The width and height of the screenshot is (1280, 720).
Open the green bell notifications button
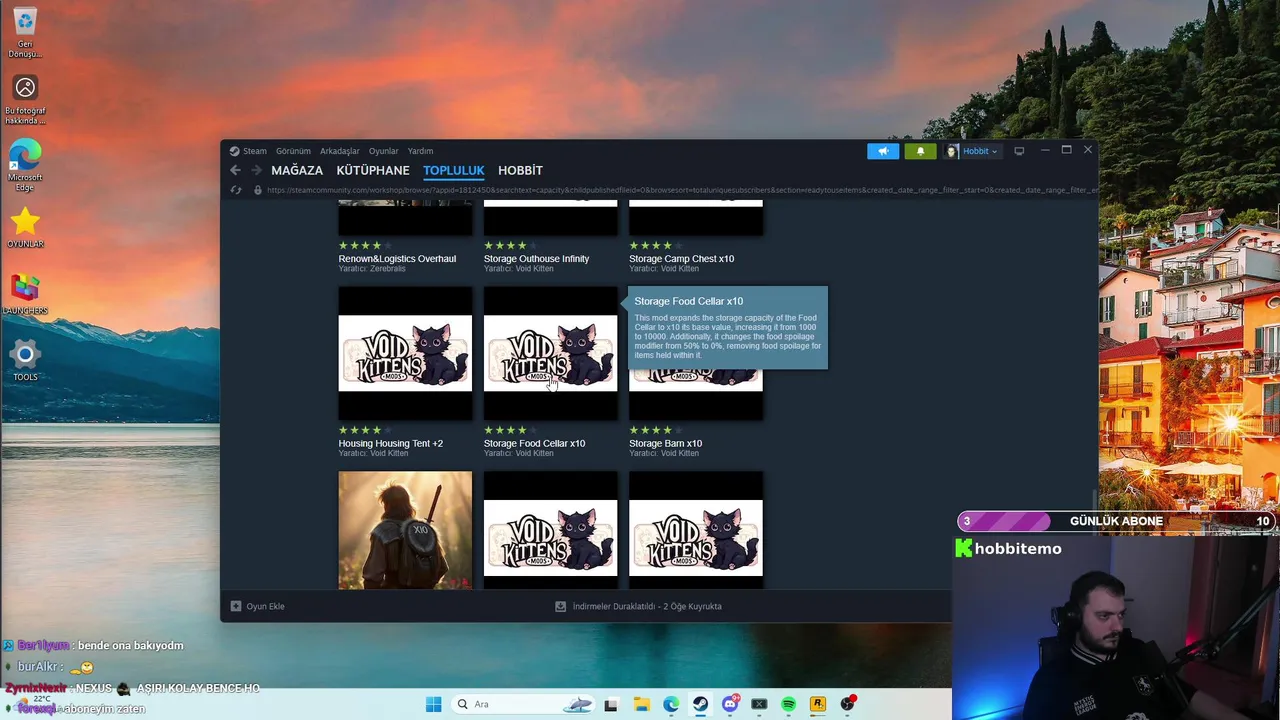tap(921, 151)
